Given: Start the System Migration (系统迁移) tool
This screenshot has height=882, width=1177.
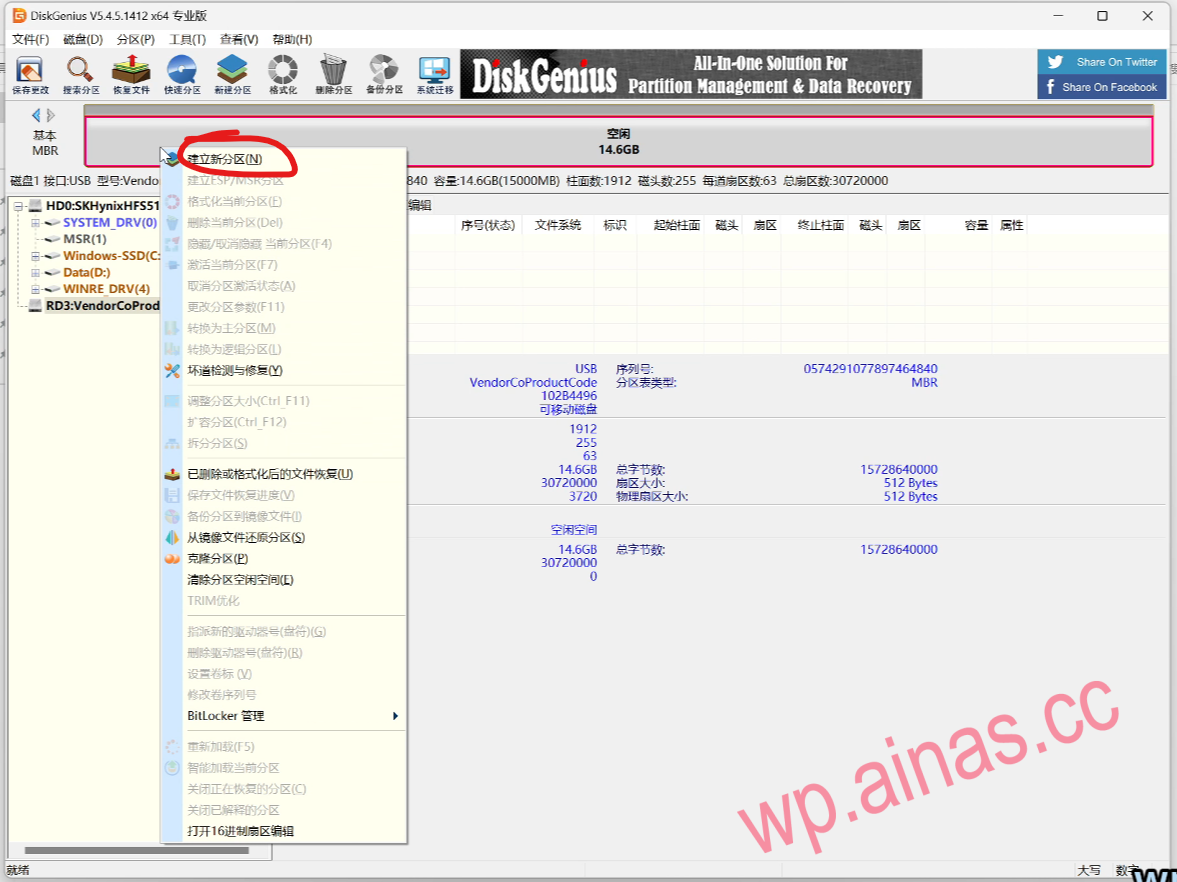Looking at the screenshot, I should [x=435, y=75].
